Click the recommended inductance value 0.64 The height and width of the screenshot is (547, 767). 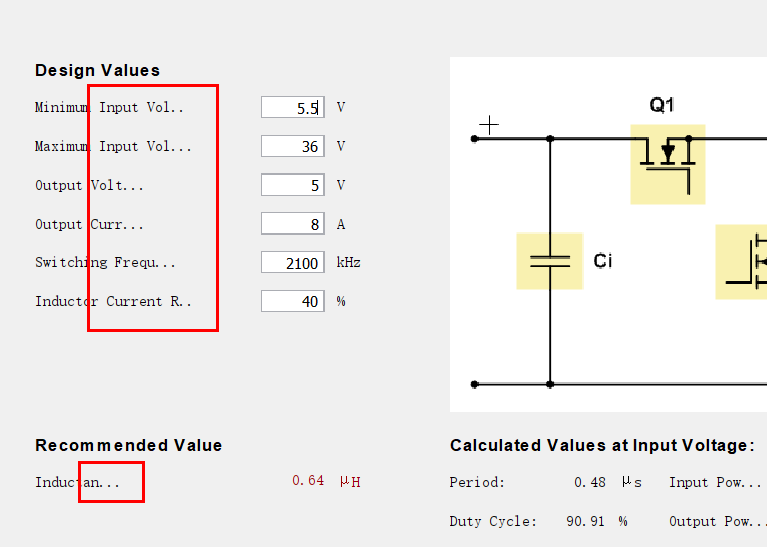(x=308, y=481)
